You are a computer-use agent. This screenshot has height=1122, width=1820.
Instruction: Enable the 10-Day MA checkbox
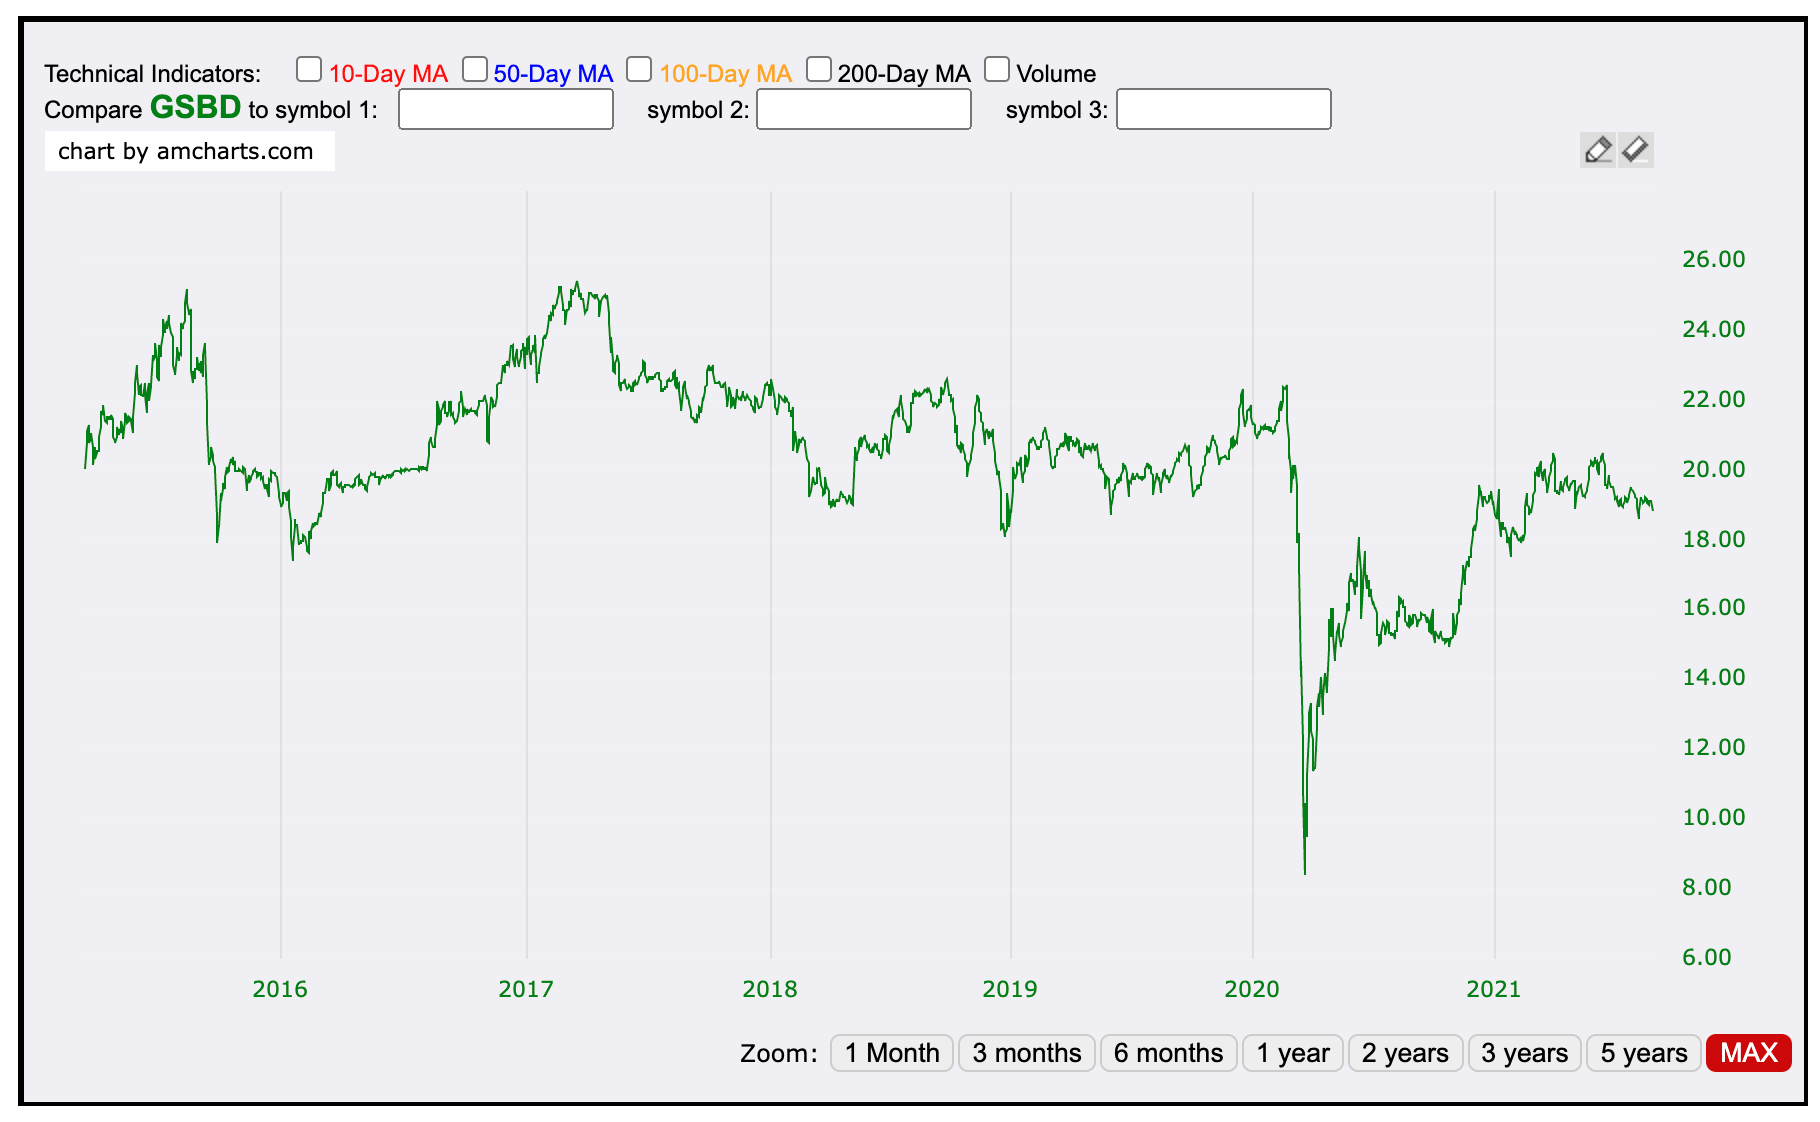pyautogui.click(x=309, y=69)
